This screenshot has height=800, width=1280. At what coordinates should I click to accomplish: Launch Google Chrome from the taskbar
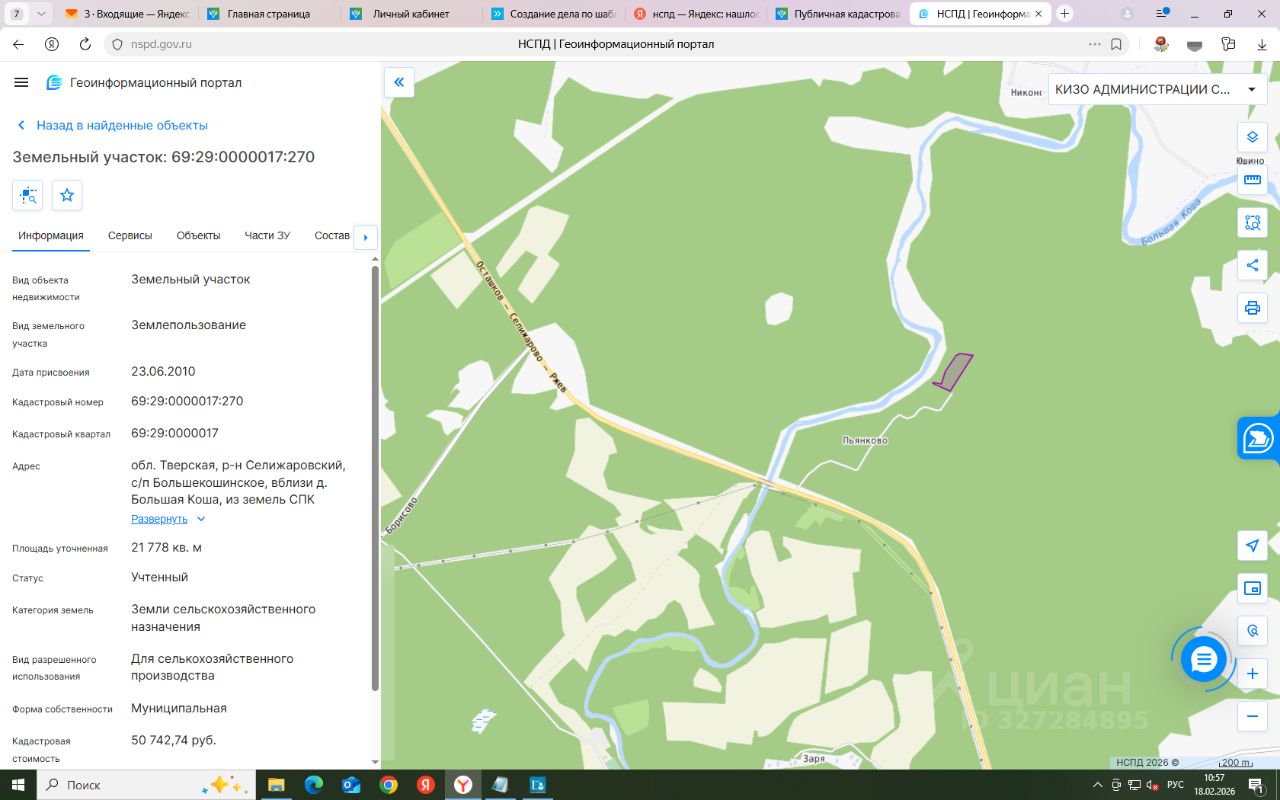[x=388, y=785]
